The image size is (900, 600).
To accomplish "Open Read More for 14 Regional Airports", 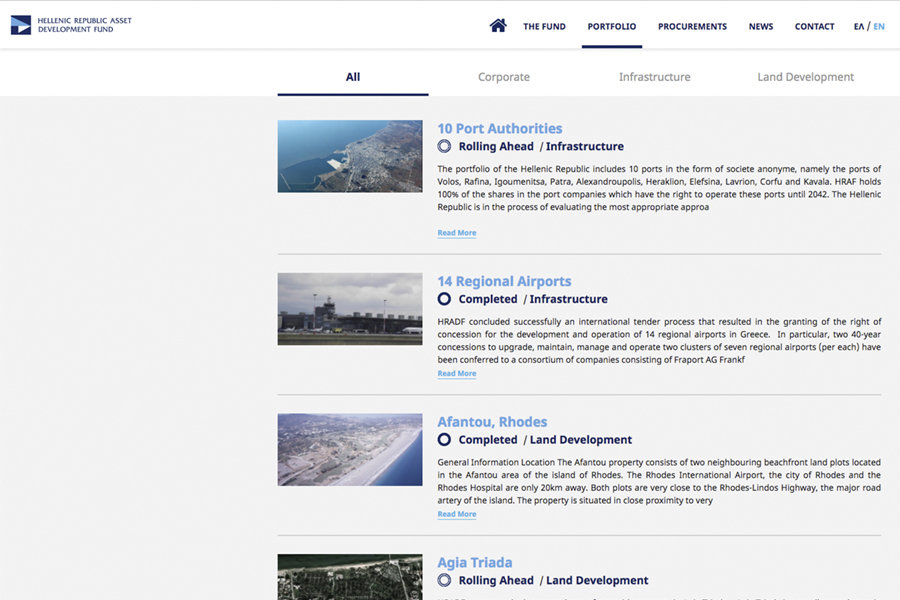I will tap(456, 374).
